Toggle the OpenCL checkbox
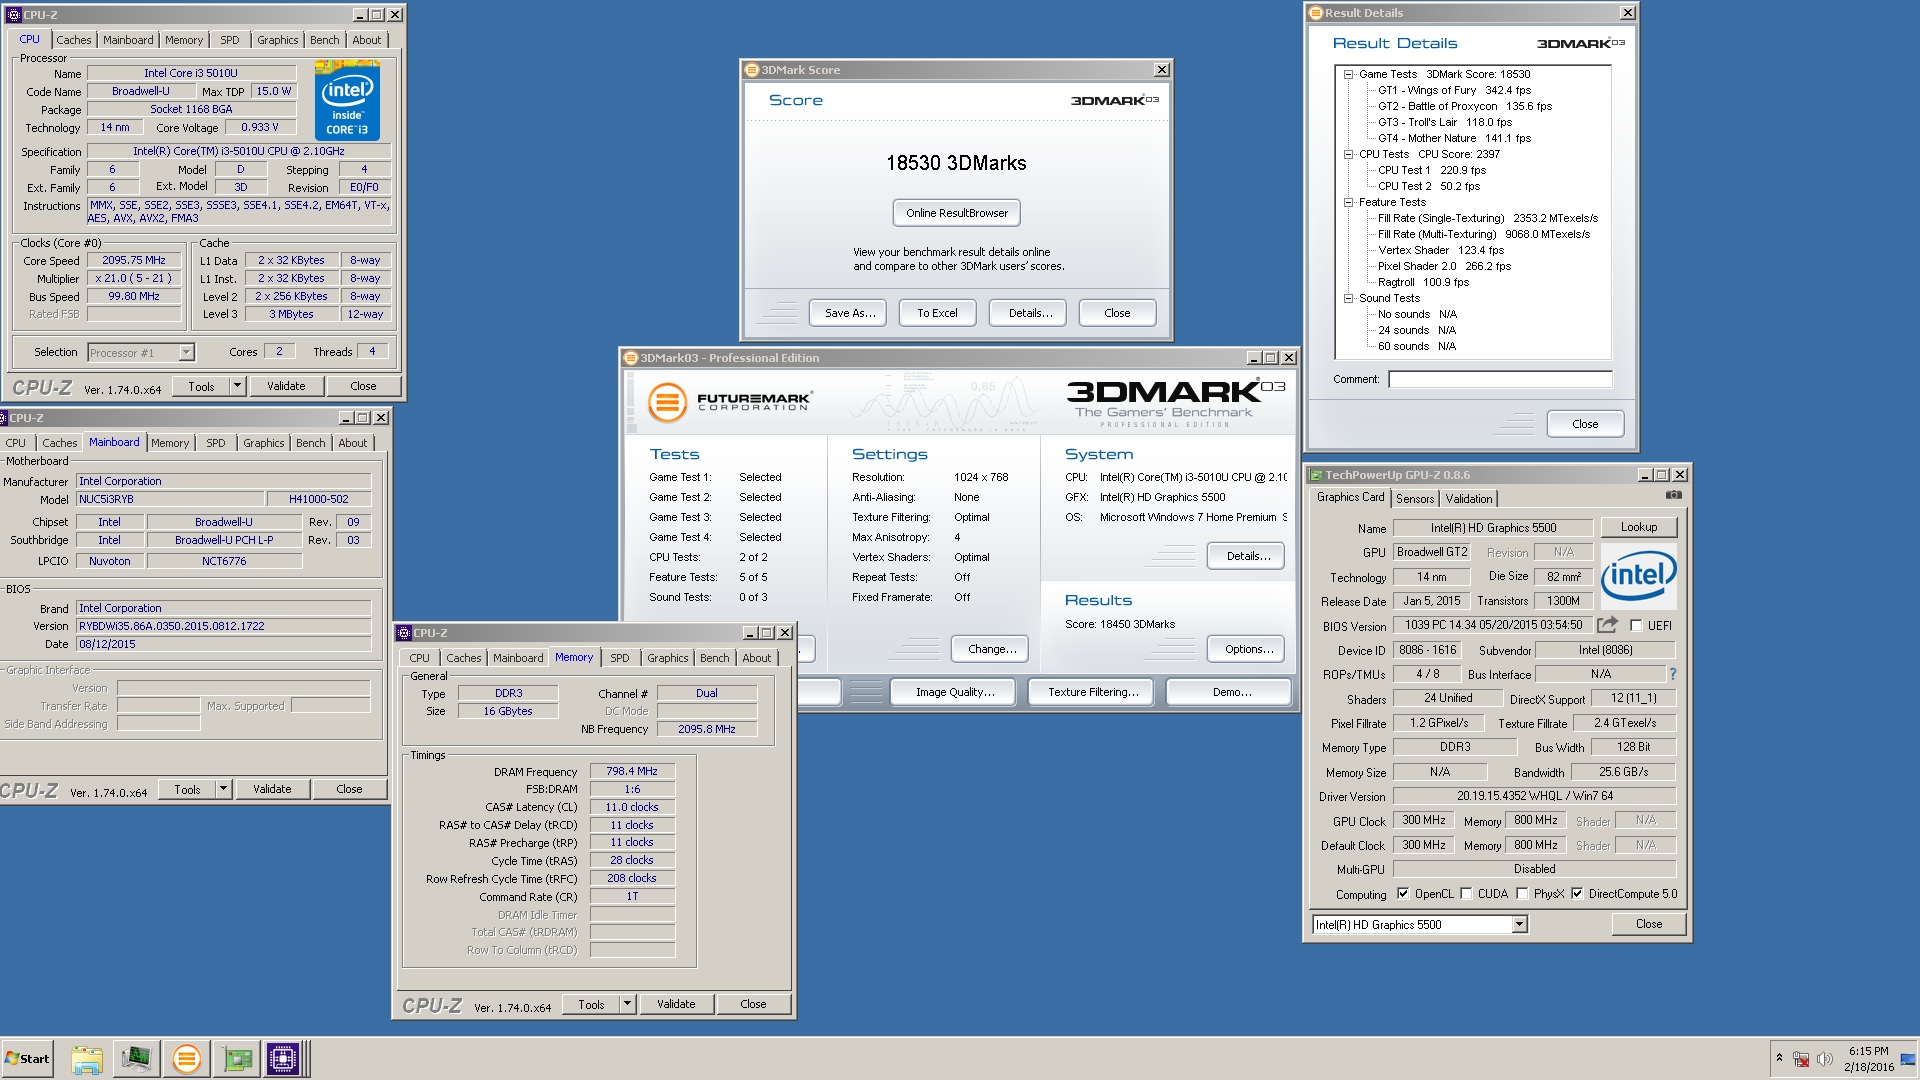 point(1403,894)
